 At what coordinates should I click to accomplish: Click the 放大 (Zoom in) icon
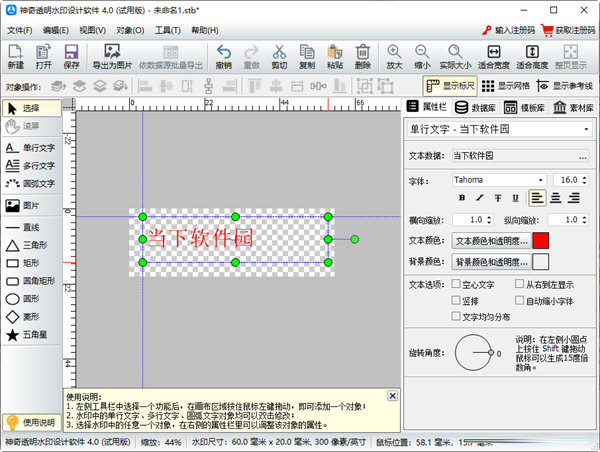point(394,57)
